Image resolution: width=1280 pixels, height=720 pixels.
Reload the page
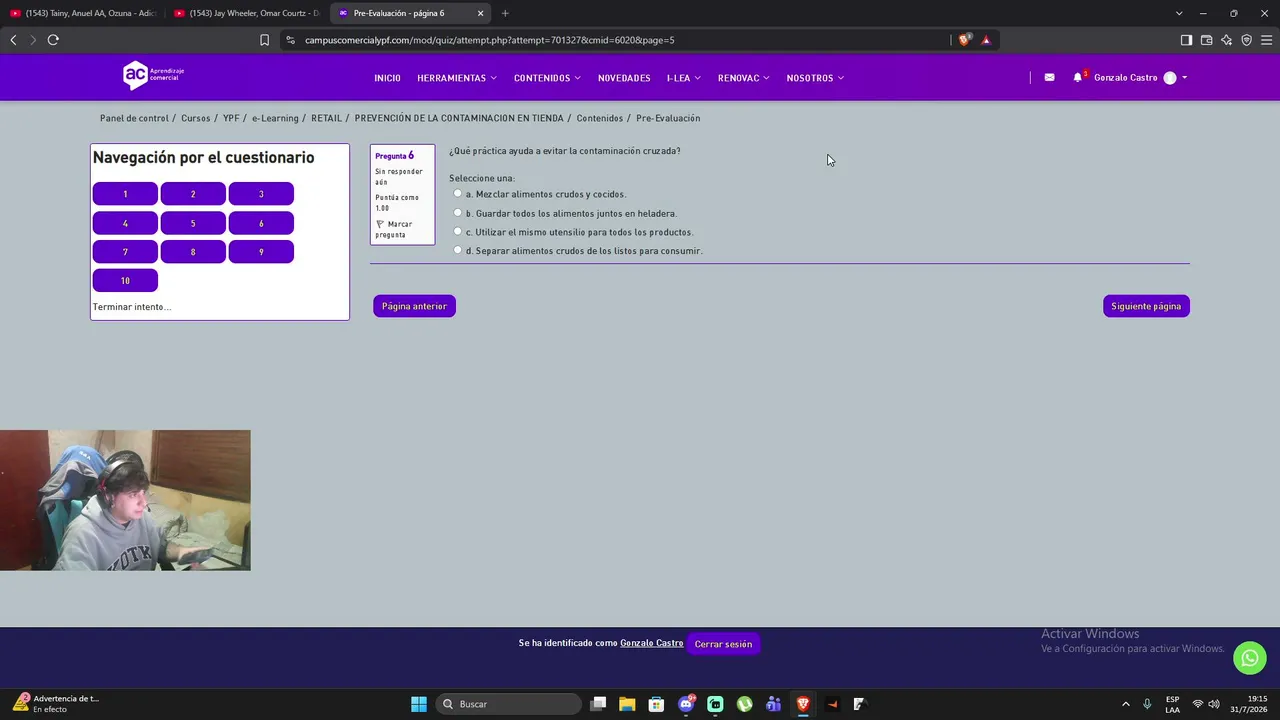pos(53,40)
